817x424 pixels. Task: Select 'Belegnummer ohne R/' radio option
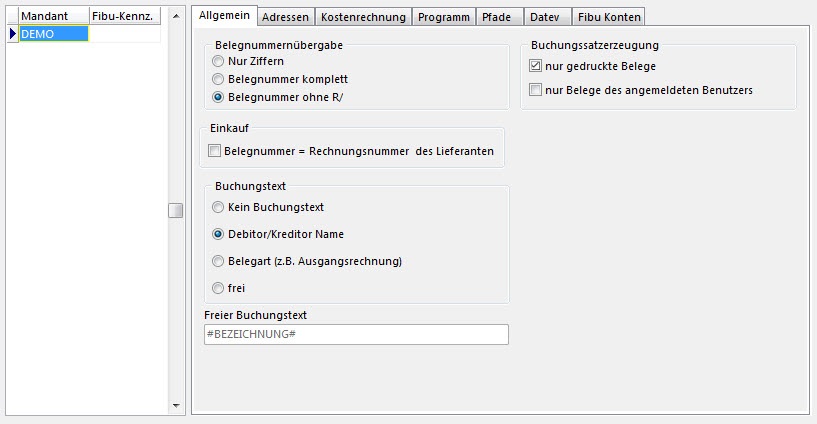point(219,97)
